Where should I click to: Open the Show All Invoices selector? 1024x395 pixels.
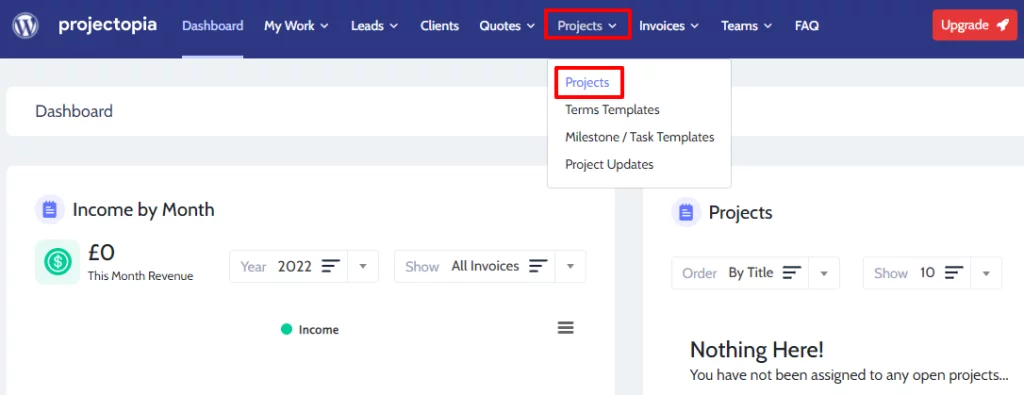pos(474,266)
